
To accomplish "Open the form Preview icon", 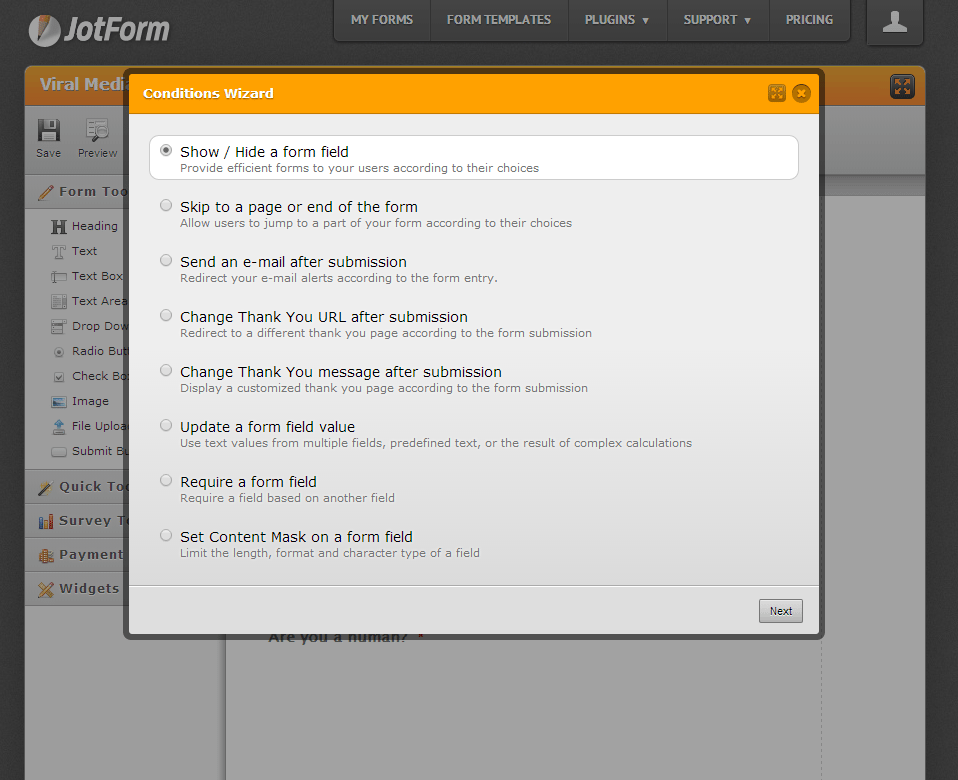I will tap(97, 130).
